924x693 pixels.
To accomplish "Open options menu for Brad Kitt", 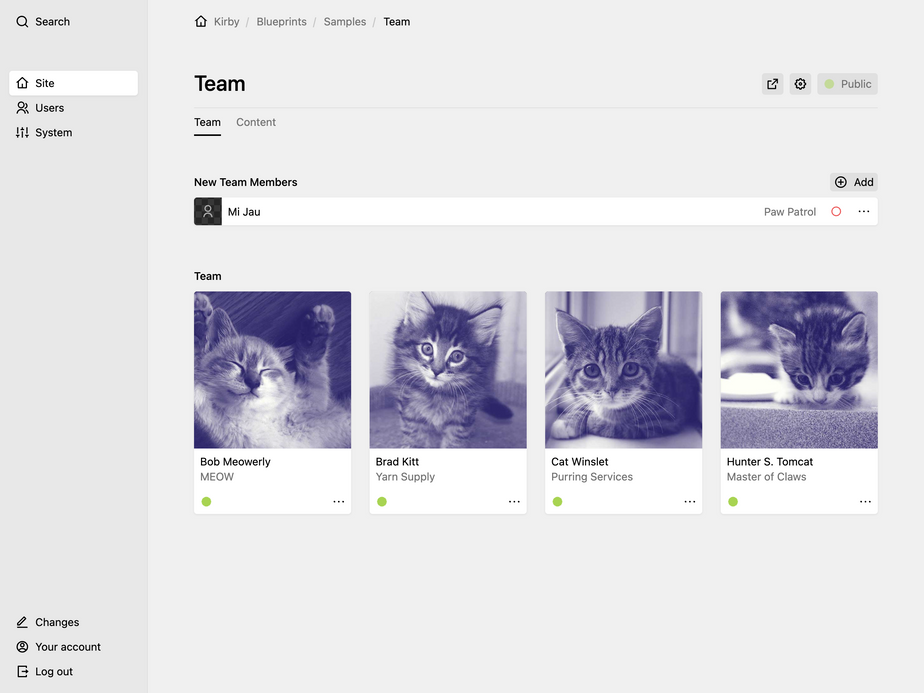I will point(514,502).
